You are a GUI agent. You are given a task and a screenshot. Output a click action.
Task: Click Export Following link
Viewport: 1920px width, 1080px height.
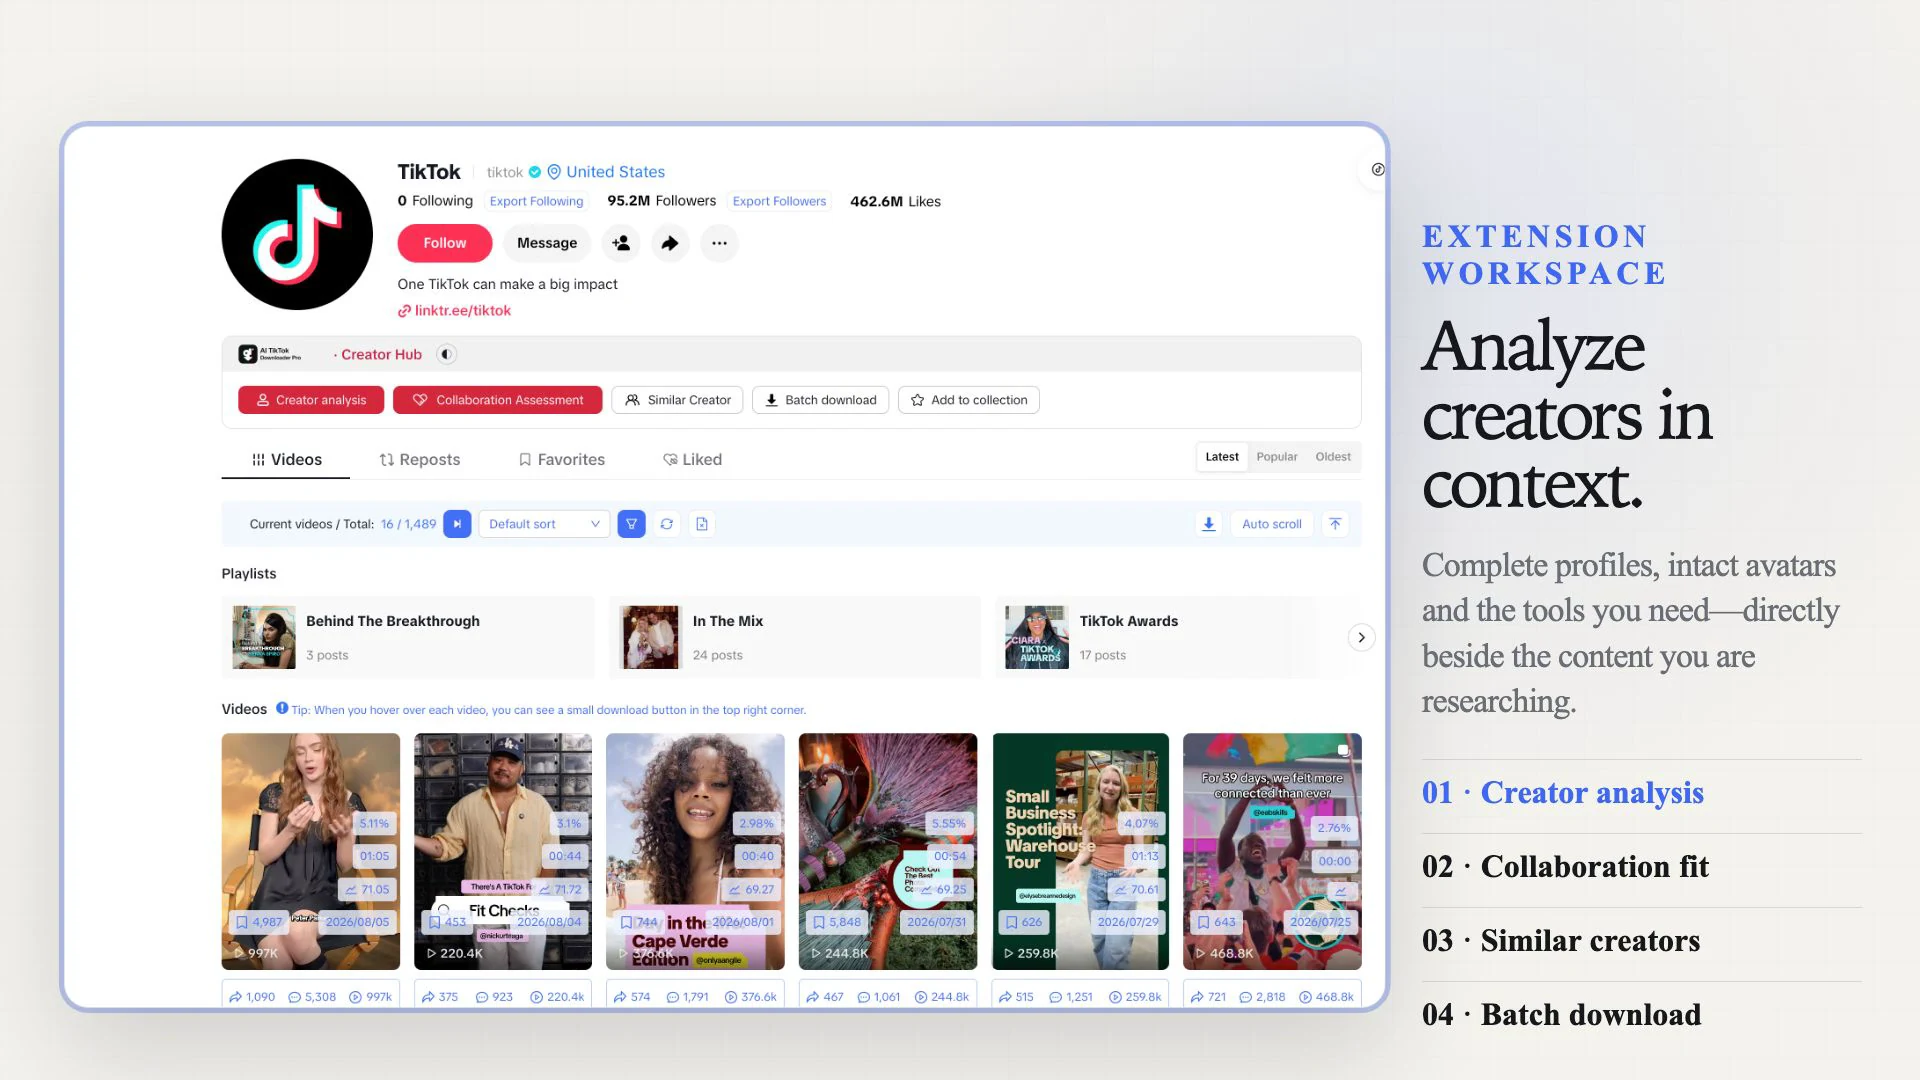click(x=536, y=201)
